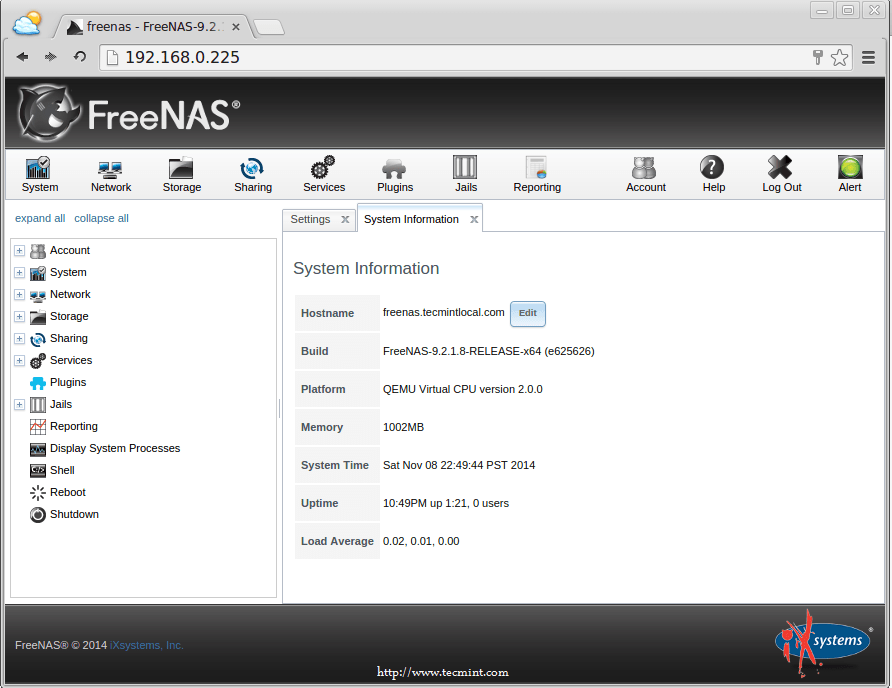
Task: Select Storage folder icon in sidebar tree
Action: point(38,317)
